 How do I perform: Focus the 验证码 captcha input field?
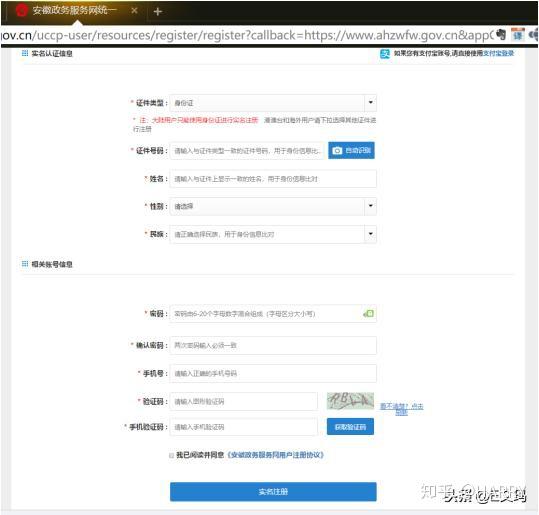tap(244, 401)
